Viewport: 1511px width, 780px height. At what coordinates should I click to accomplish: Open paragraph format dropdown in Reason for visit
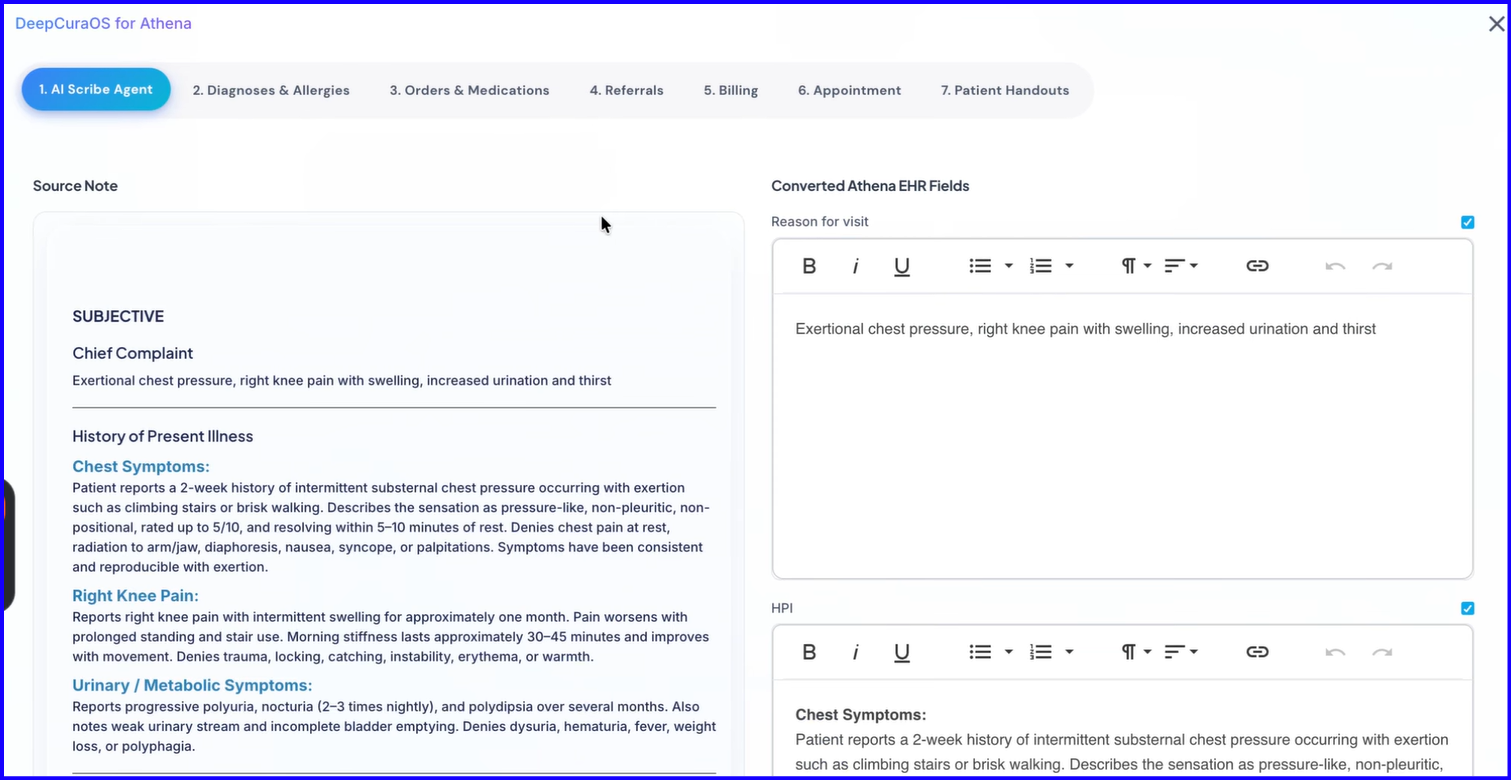click(1136, 266)
